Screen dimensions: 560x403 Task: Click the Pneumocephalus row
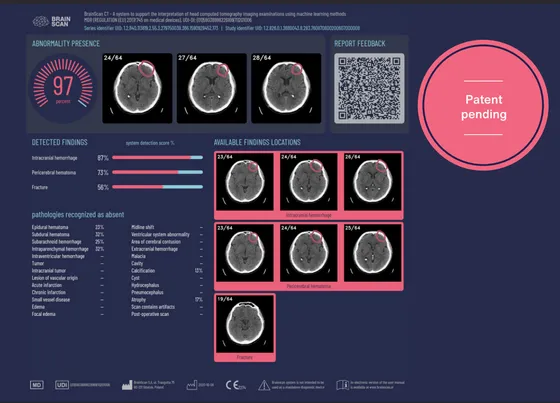pyautogui.click(x=167, y=292)
